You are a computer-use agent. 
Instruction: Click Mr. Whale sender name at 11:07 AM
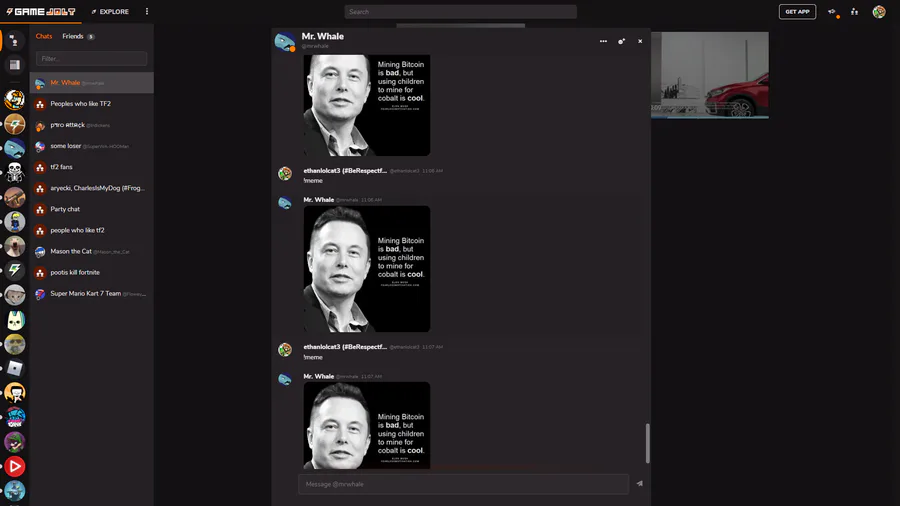pos(319,376)
